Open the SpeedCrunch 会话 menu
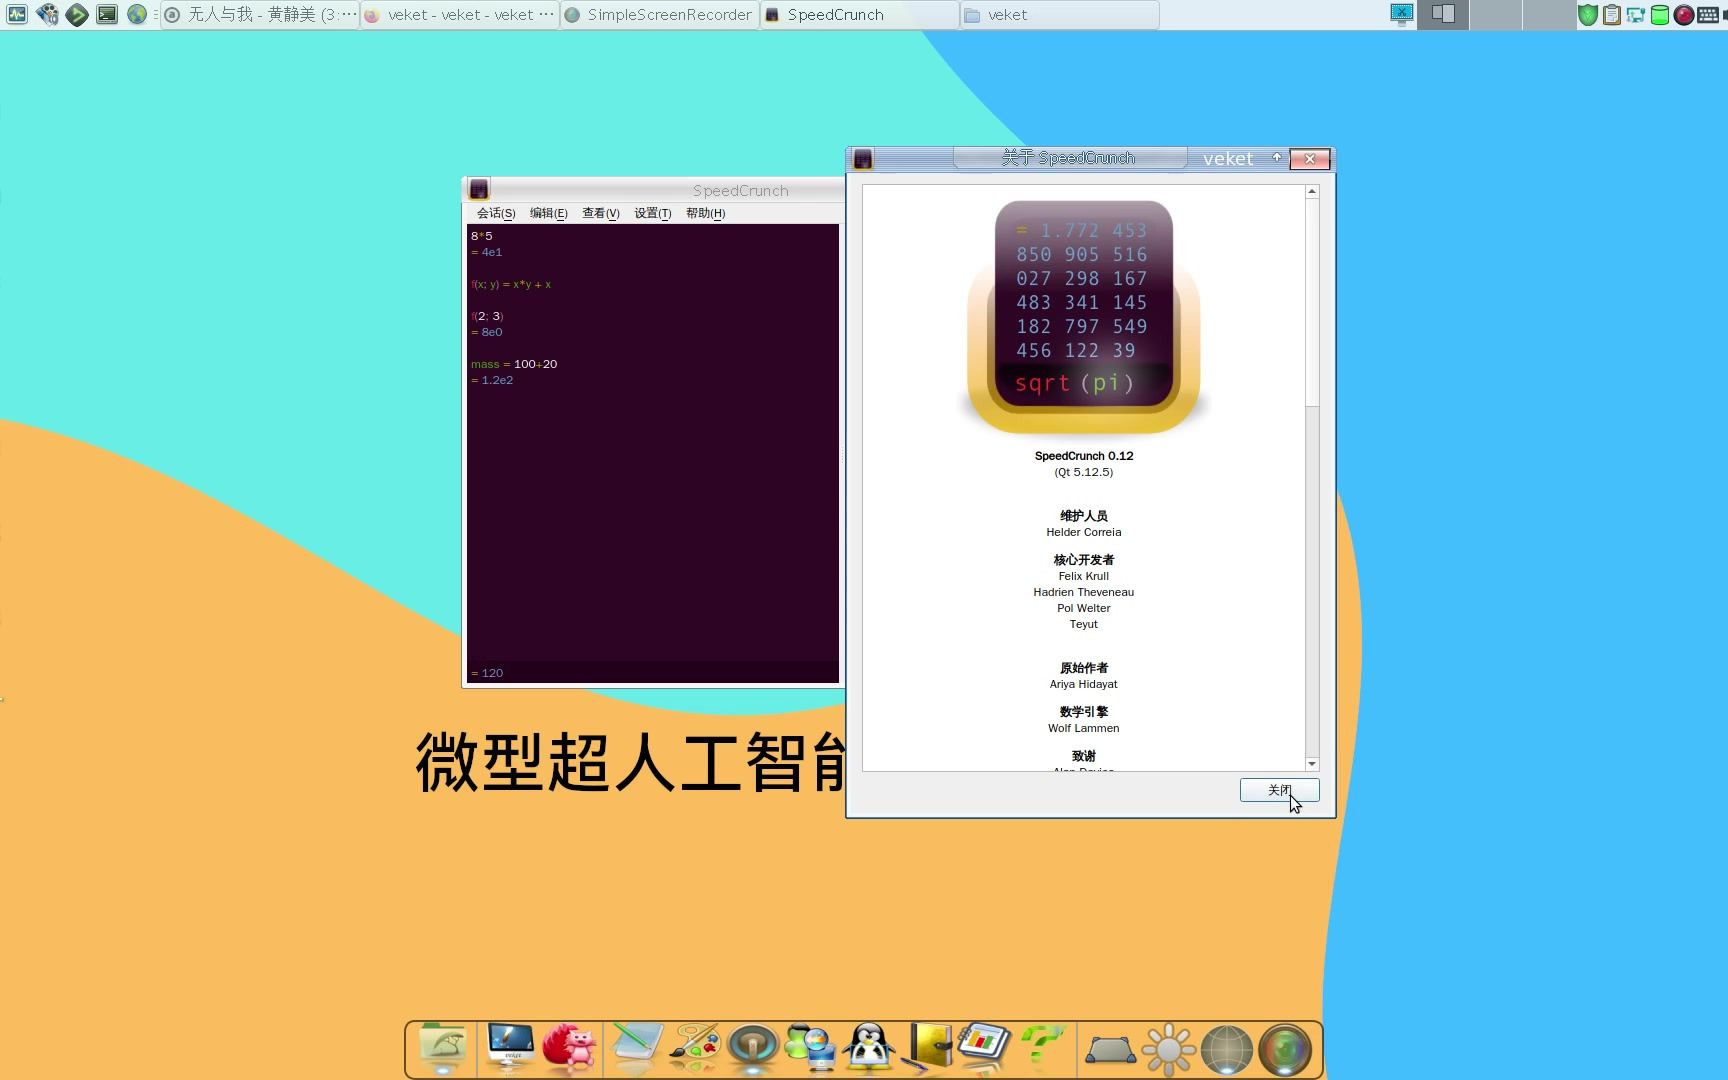This screenshot has width=1728, height=1080. 494,213
